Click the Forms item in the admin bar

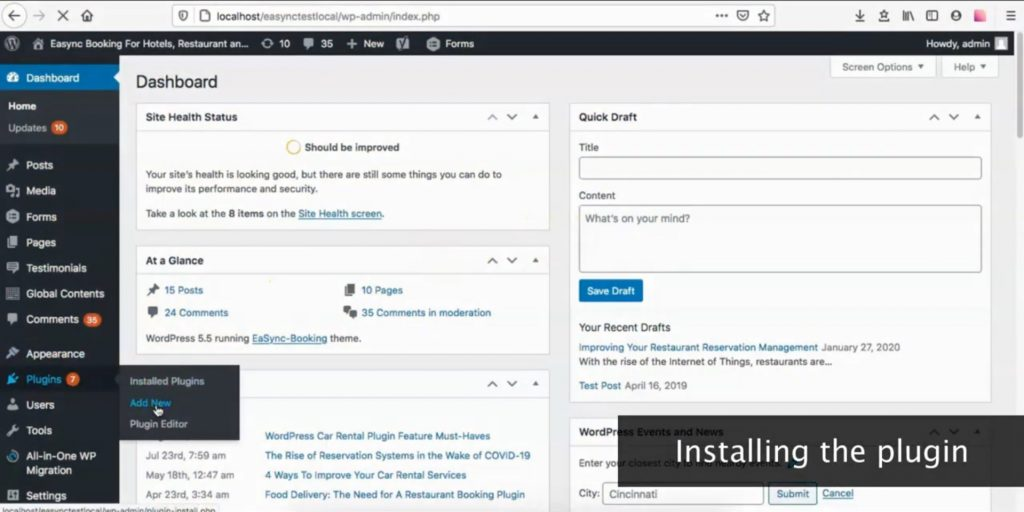[x=450, y=44]
